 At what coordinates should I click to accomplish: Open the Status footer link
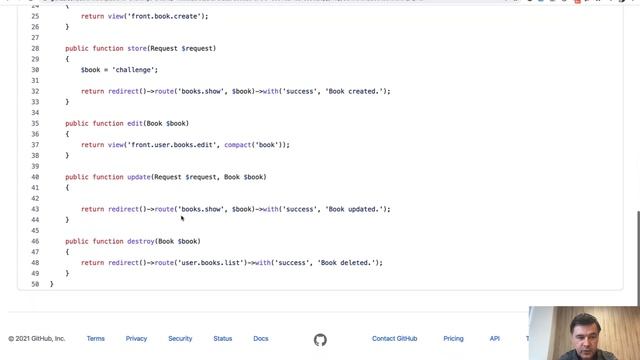click(223, 339)
